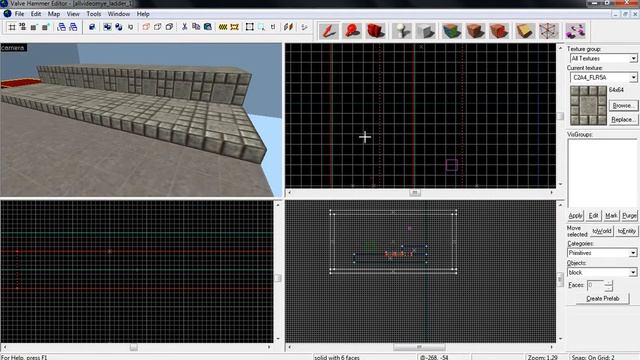Viewport: 640px width, 360px height.
Task: Toggle auto-selection mode
Action: [261, 27]
